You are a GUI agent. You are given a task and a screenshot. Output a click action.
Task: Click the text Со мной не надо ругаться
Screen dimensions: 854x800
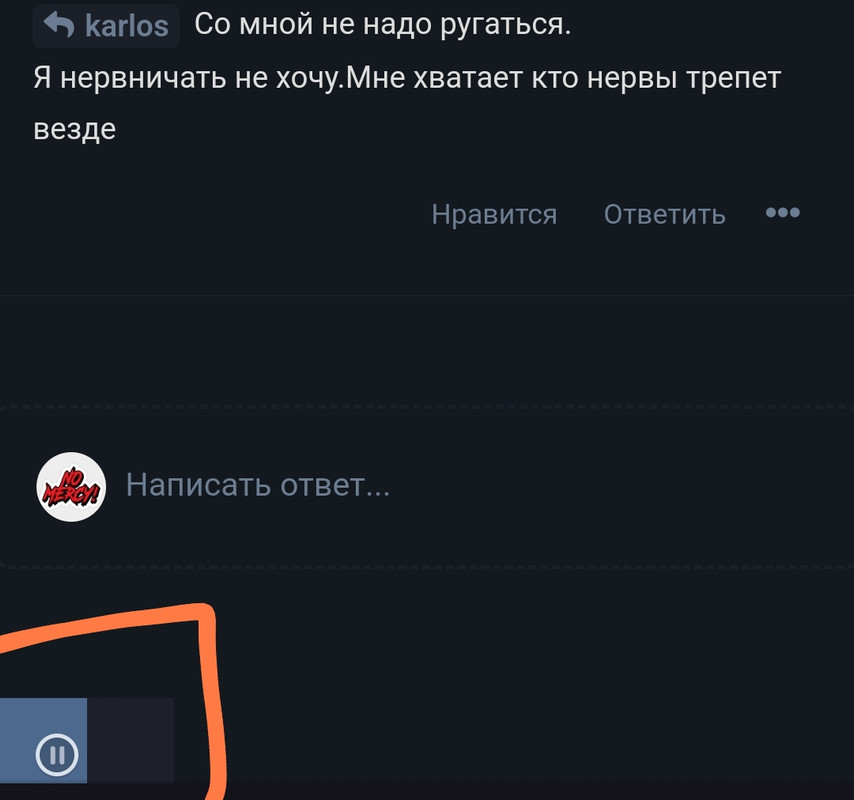pos(382,25)
